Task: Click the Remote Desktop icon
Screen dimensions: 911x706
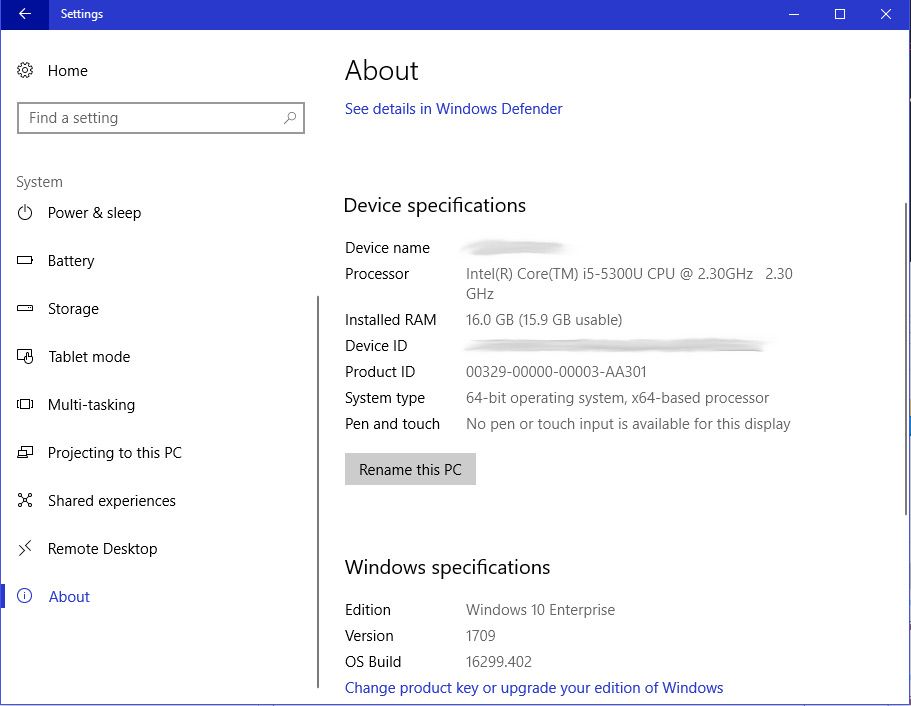Action: point(25,548)
